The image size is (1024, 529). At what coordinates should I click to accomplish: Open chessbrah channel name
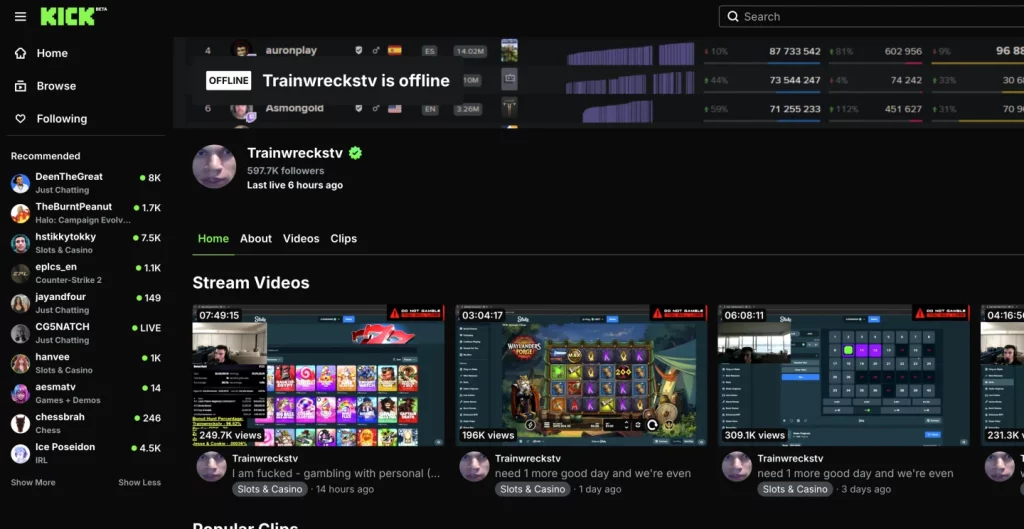60,417
